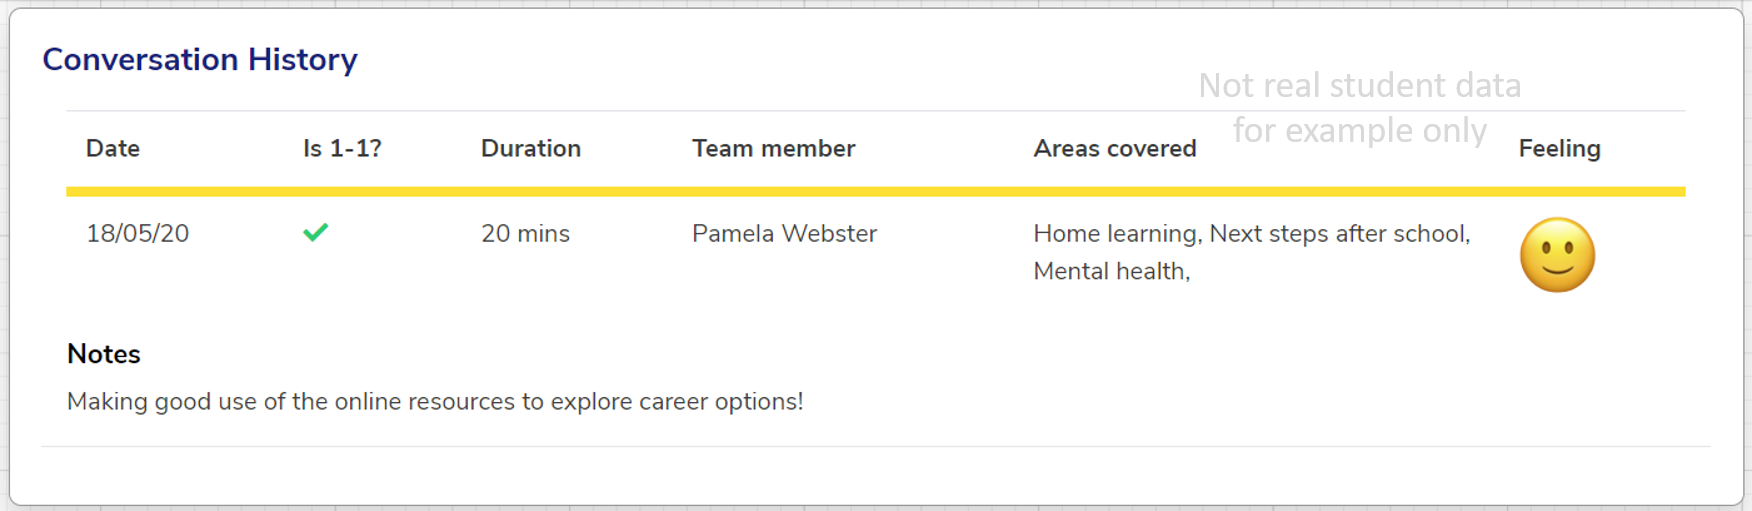
Task: Click the smiley face feeling emoji
Action: (x=1557, y=255)
